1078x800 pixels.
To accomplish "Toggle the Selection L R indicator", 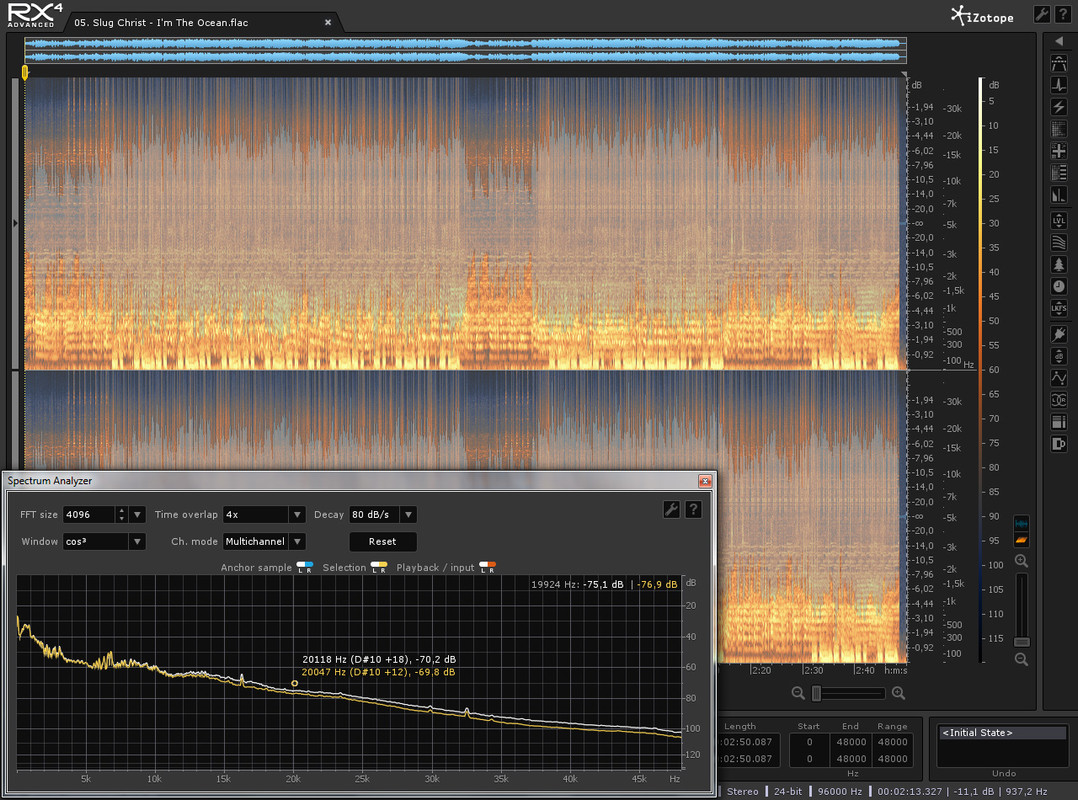I will (379, 567).
